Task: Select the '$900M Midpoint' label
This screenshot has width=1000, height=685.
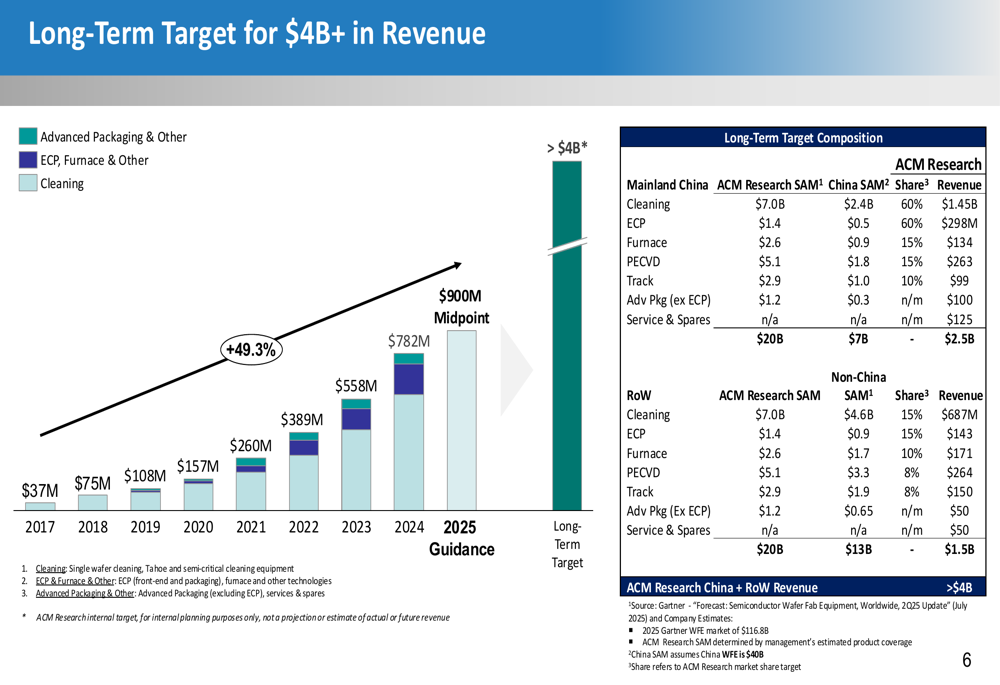Action: tap(461, 307)
